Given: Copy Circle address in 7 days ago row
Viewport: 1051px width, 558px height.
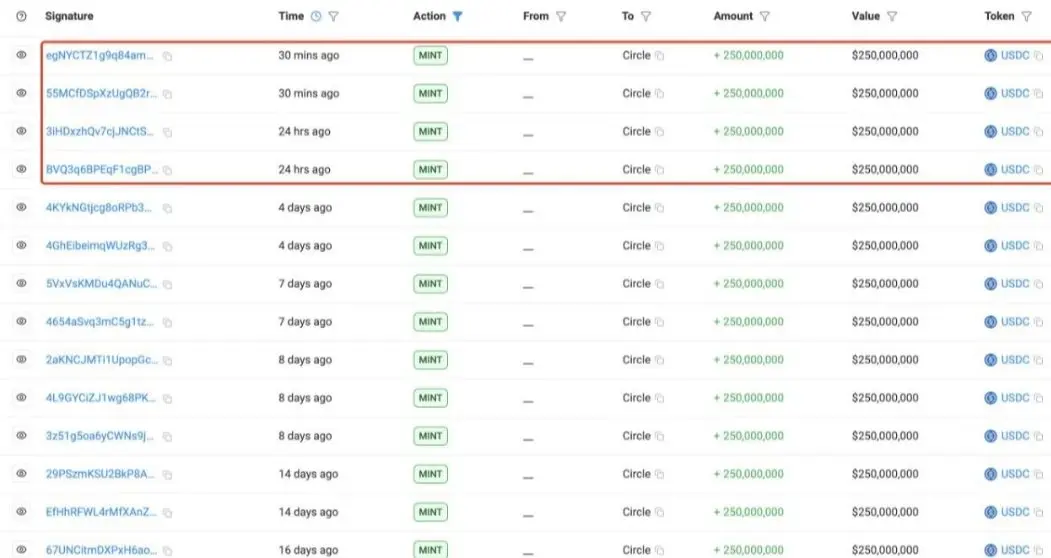Looking at the screenshot, I should [660, 284].
